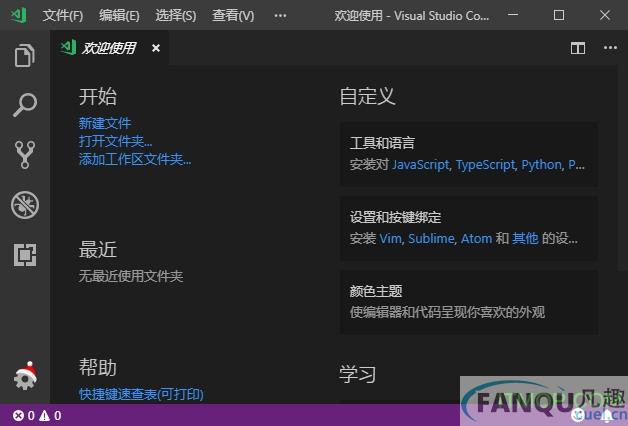Viewport: 628px width, 426px height.
Task: Open the 查看(V) menu
Action: click(x=233, y=16)
